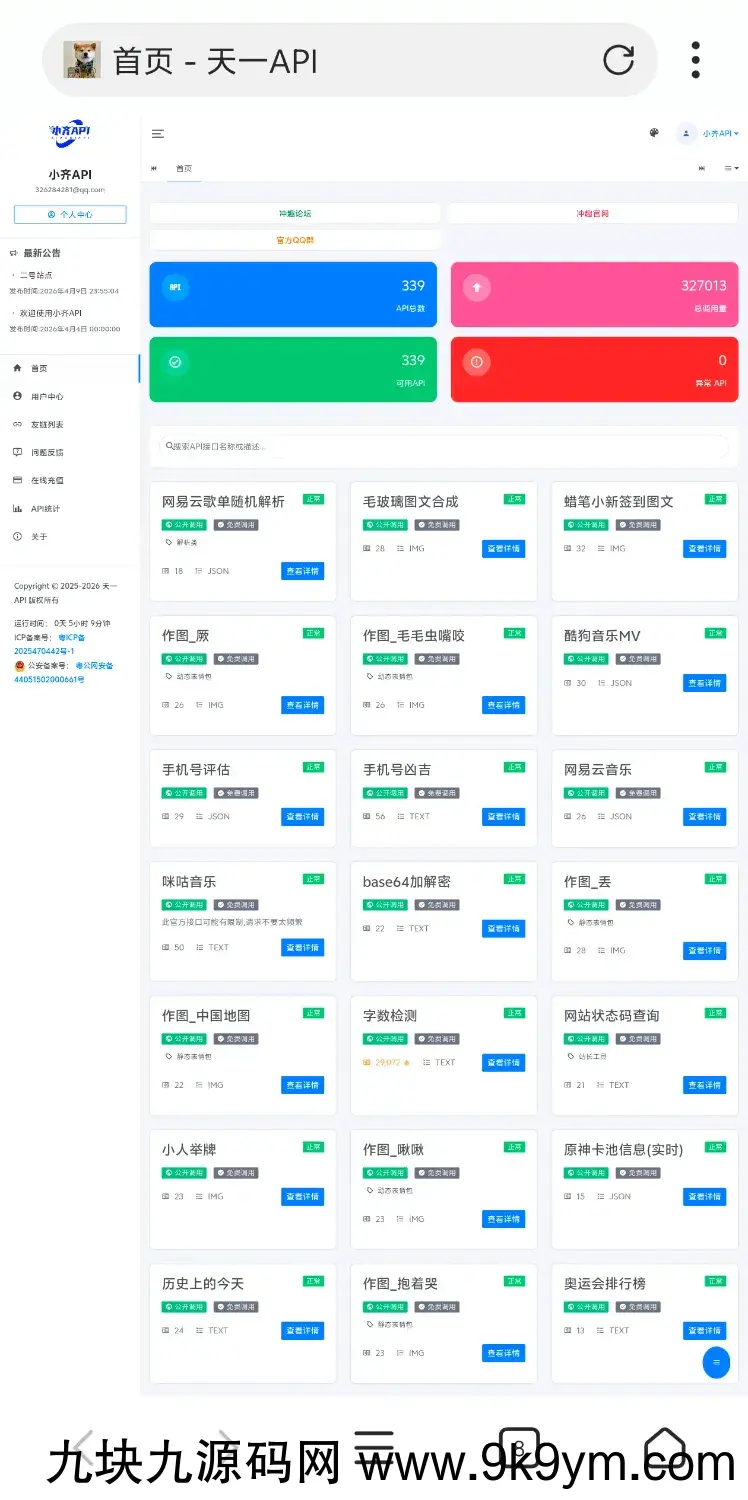Toggle the sidebar with the hamburger icon
Image resolution: width=748 pixels, height=1500 pixels.
point(158,134)
